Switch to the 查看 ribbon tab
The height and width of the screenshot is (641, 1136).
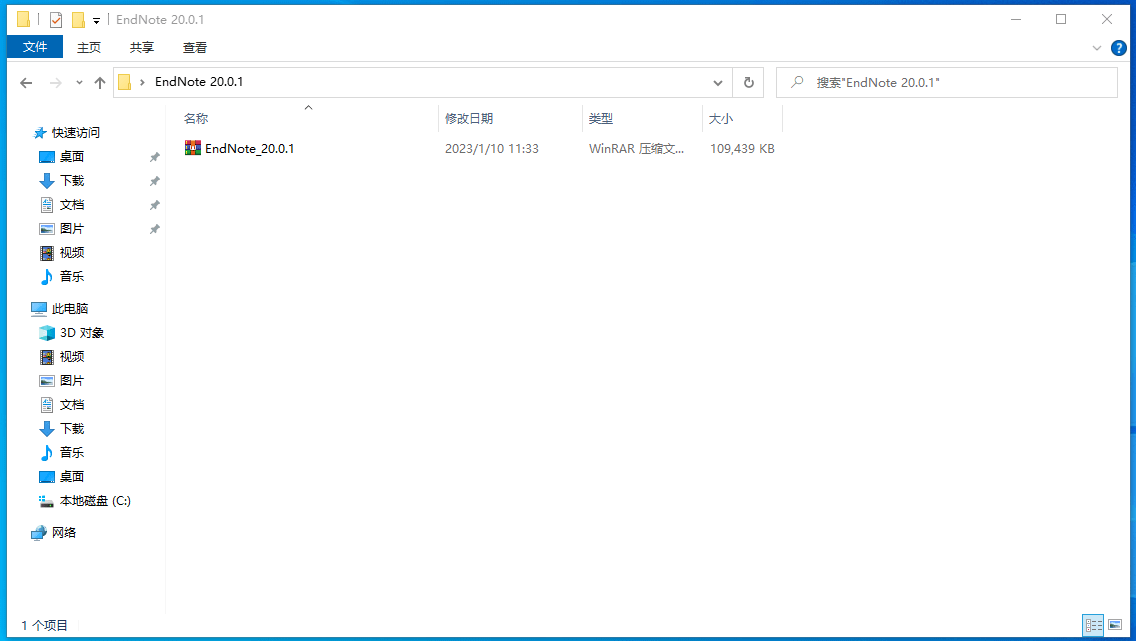click(x=195, y=47)
